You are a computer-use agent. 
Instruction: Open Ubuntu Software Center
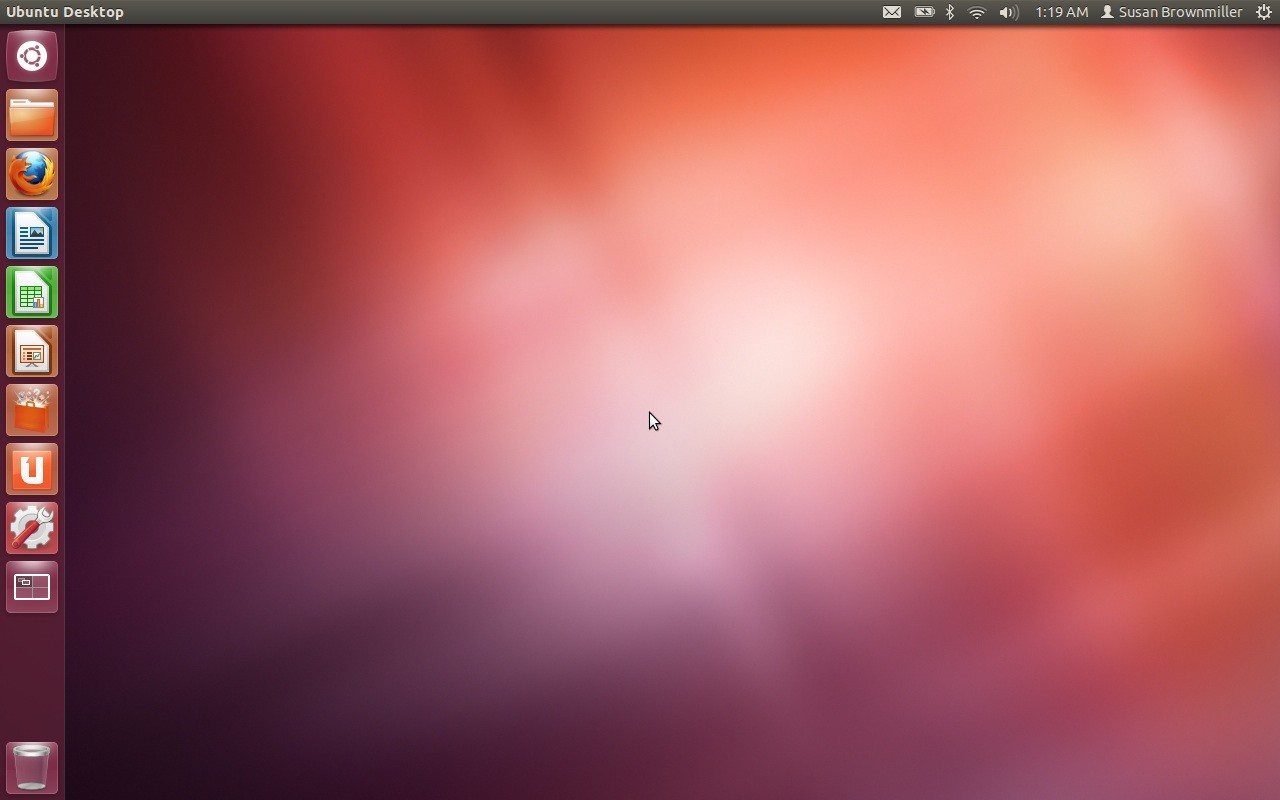32,410
